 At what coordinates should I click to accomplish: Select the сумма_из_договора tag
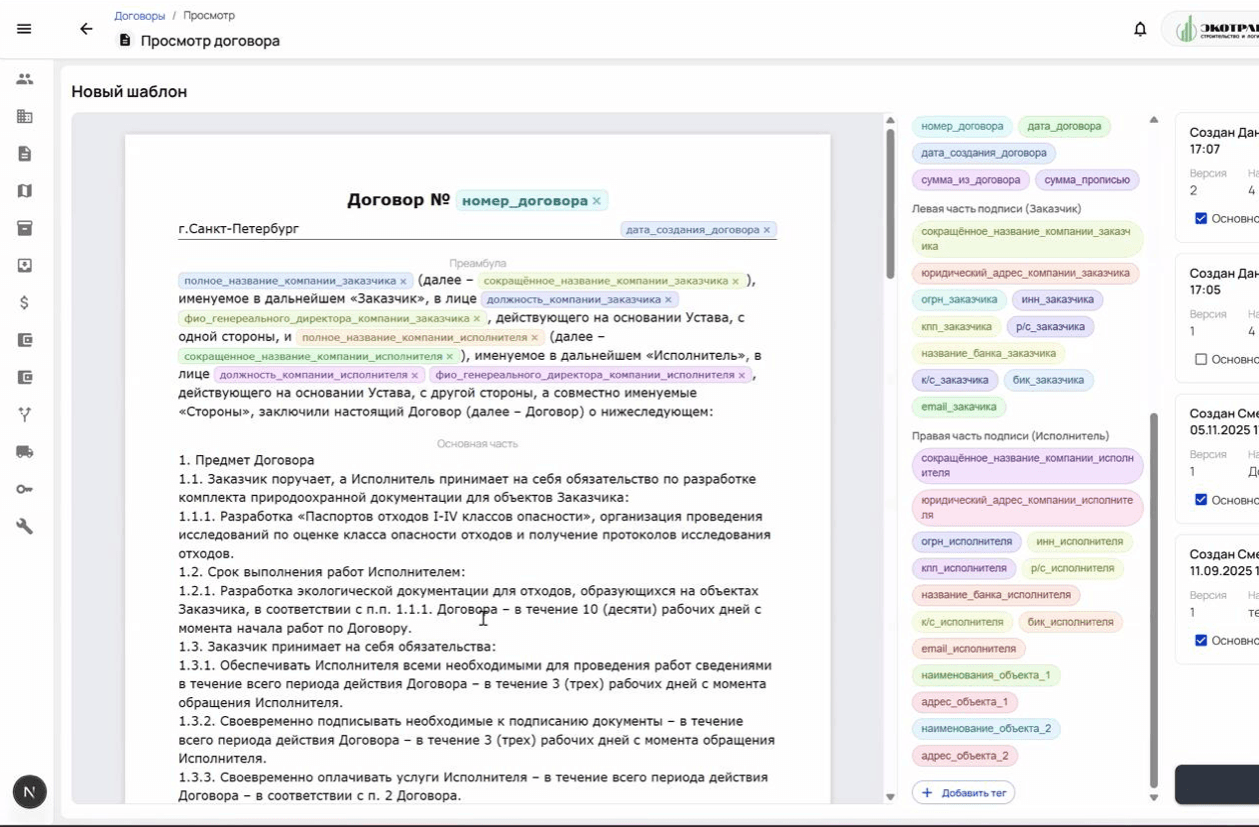pyautogui.click(x=971, y=180)
